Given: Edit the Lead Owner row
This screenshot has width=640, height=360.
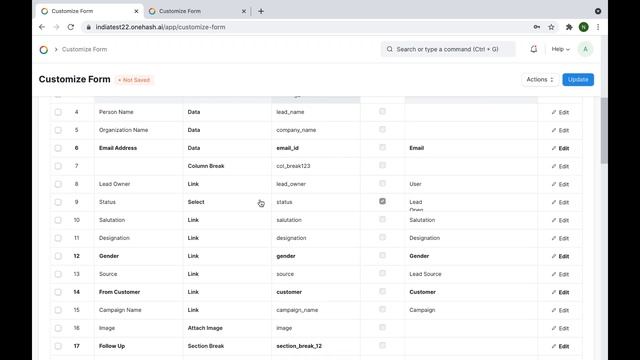Looking at the screenshot, I should (x=560, y=184).
